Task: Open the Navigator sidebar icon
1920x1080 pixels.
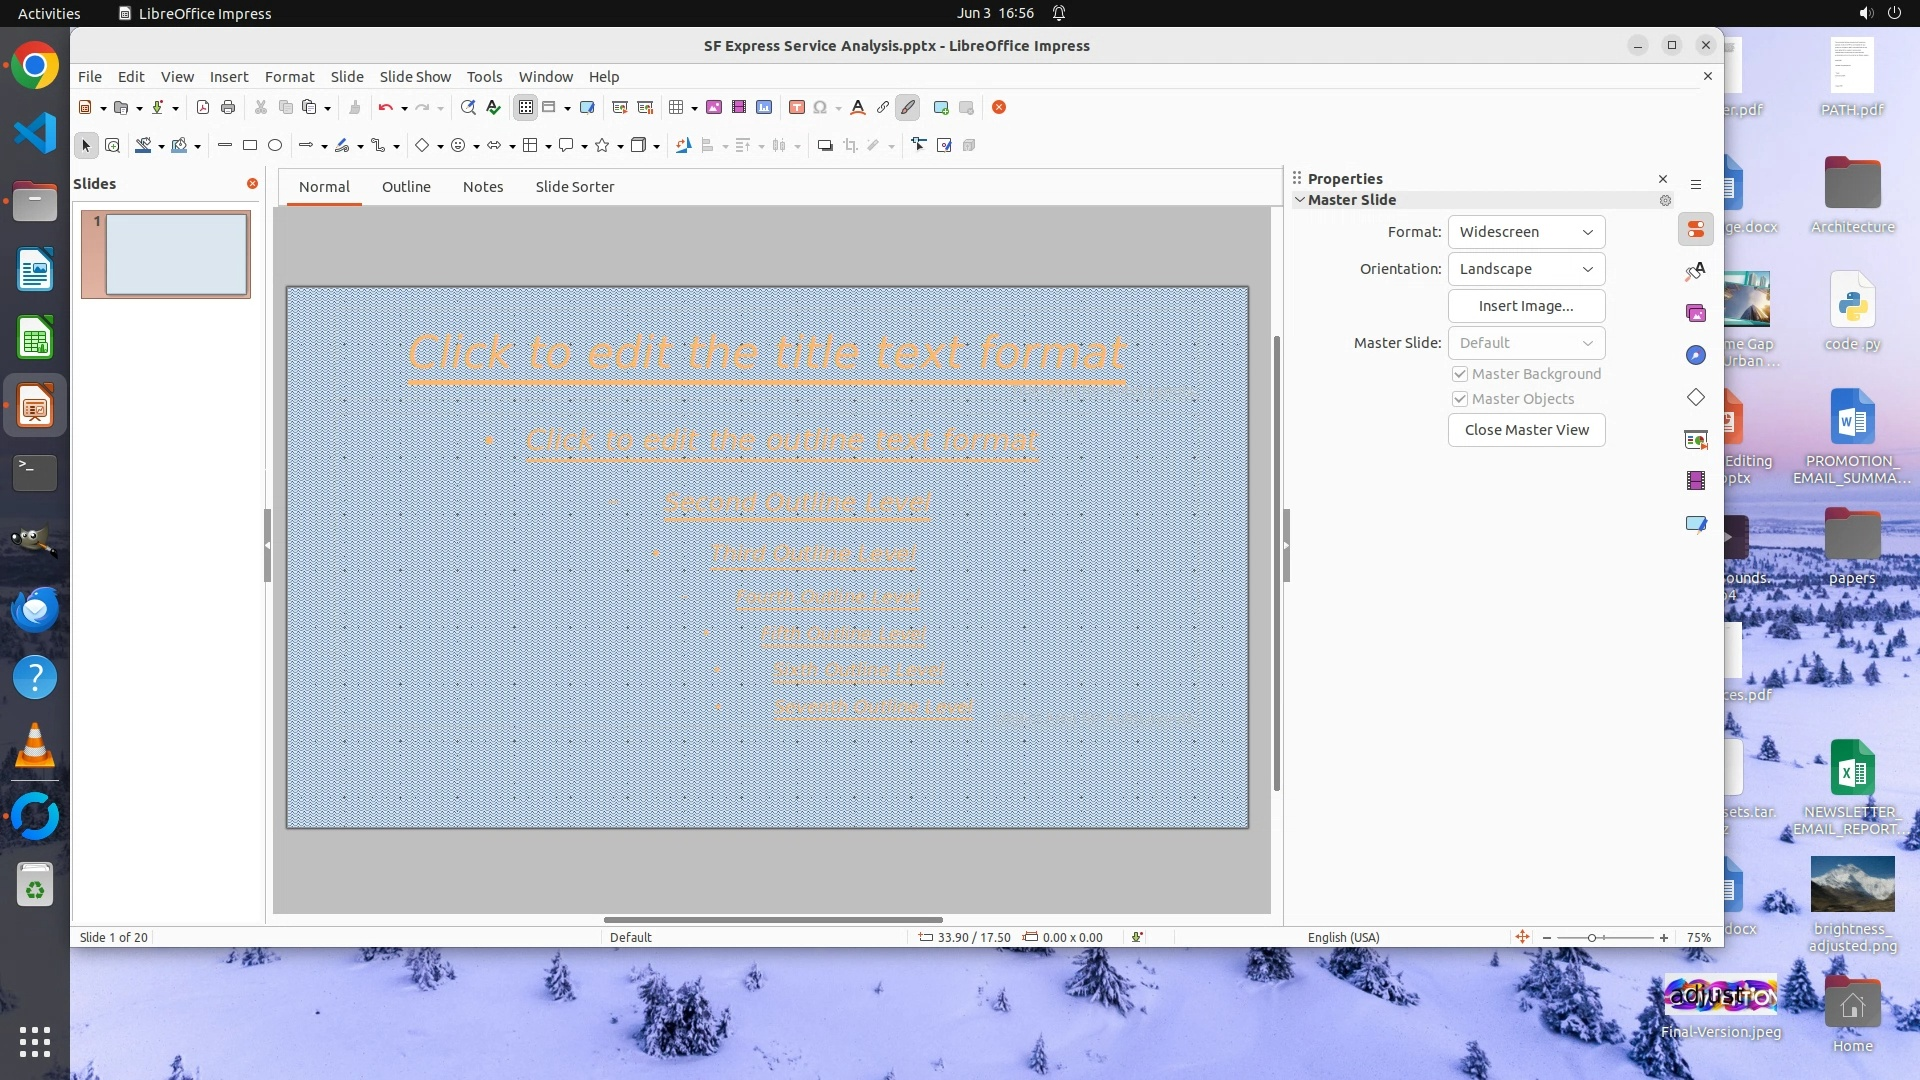Action: 1696,356
